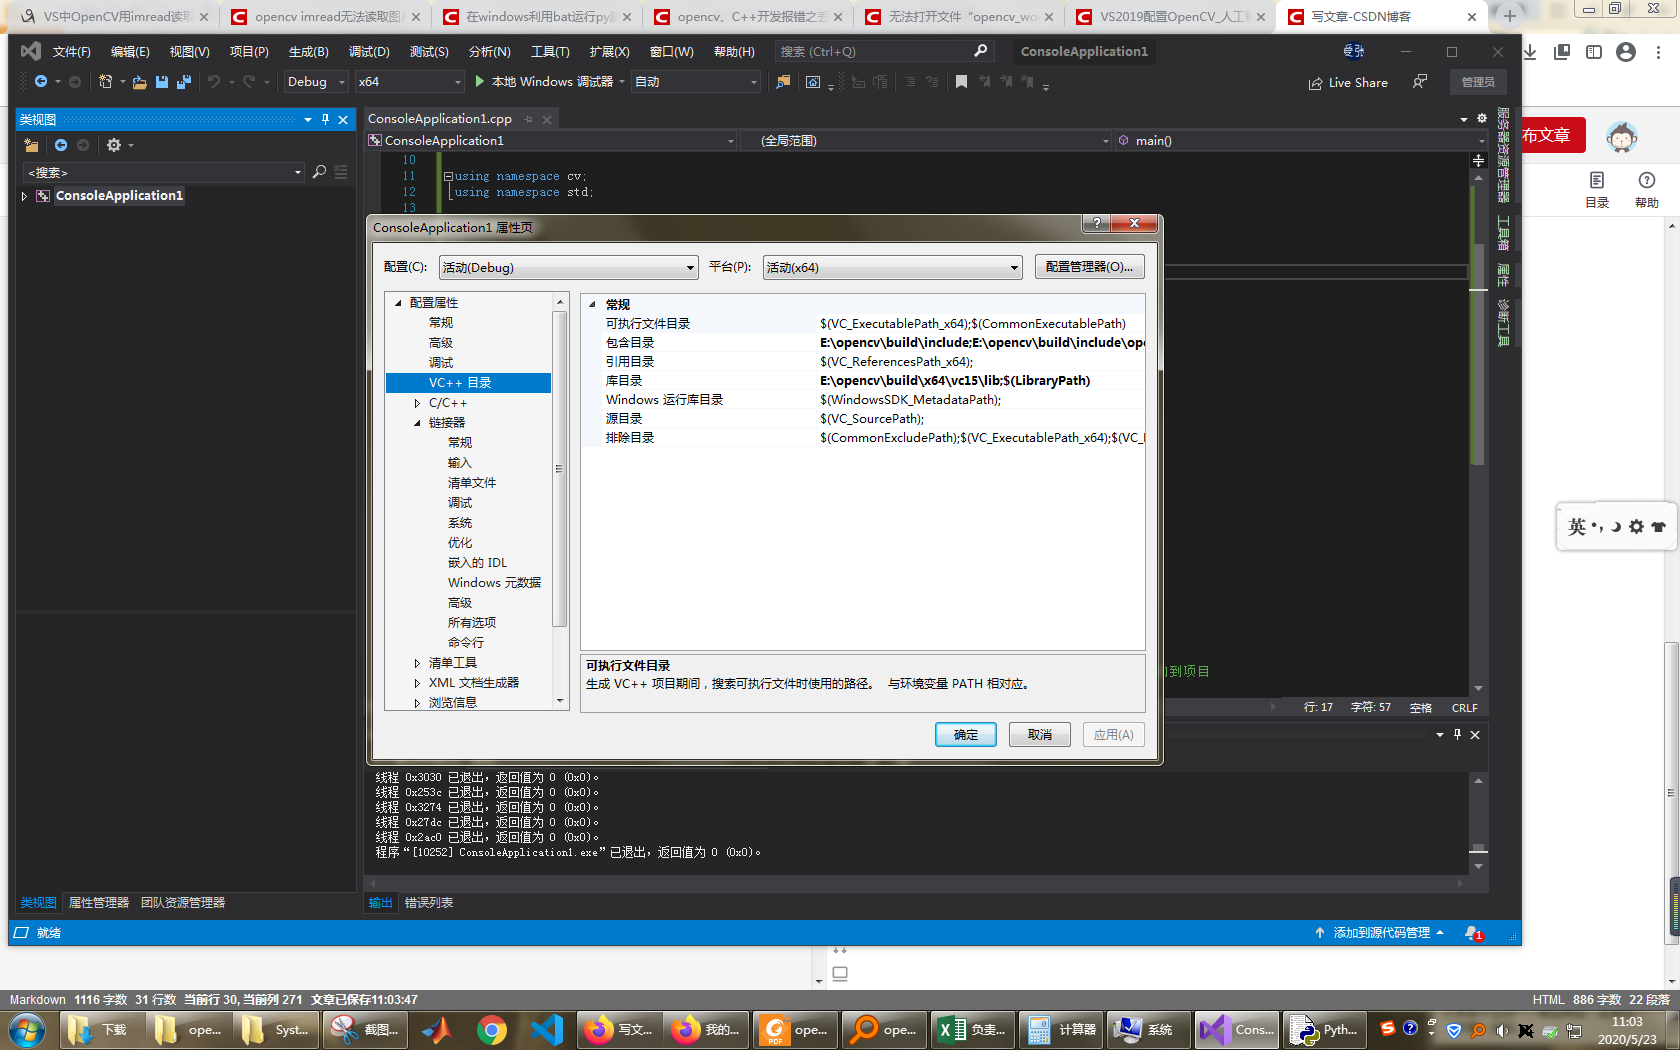Viewport: 1680px width, 1050px height.
Task: Expand the ConsoleApplication1 tree node
Action: click(x=23, y=196)
